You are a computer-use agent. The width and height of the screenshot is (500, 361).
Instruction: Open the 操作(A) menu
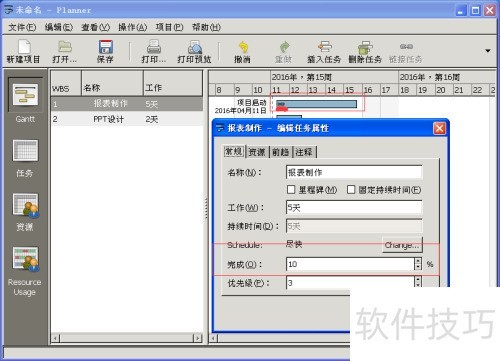click(133, 27)
